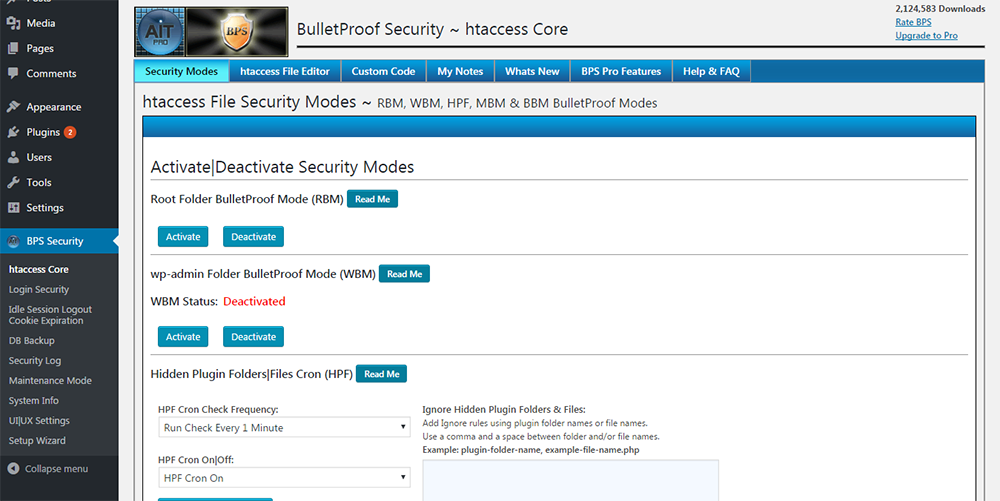1000x501 pixels.
Task: Click BulletProof Security ~ htaccess Core title
Action: [x=432, y=29]
